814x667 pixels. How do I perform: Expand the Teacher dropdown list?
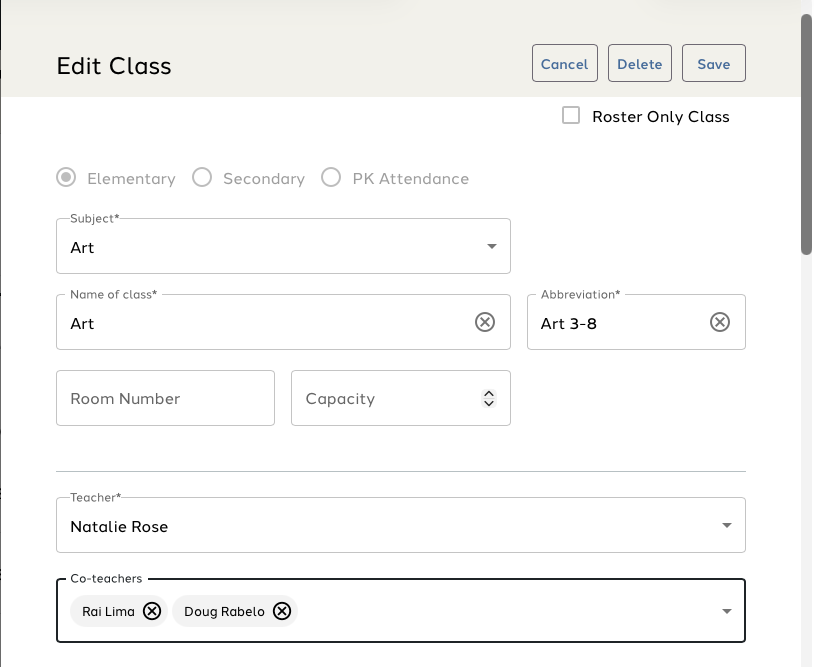coord(727,525)
